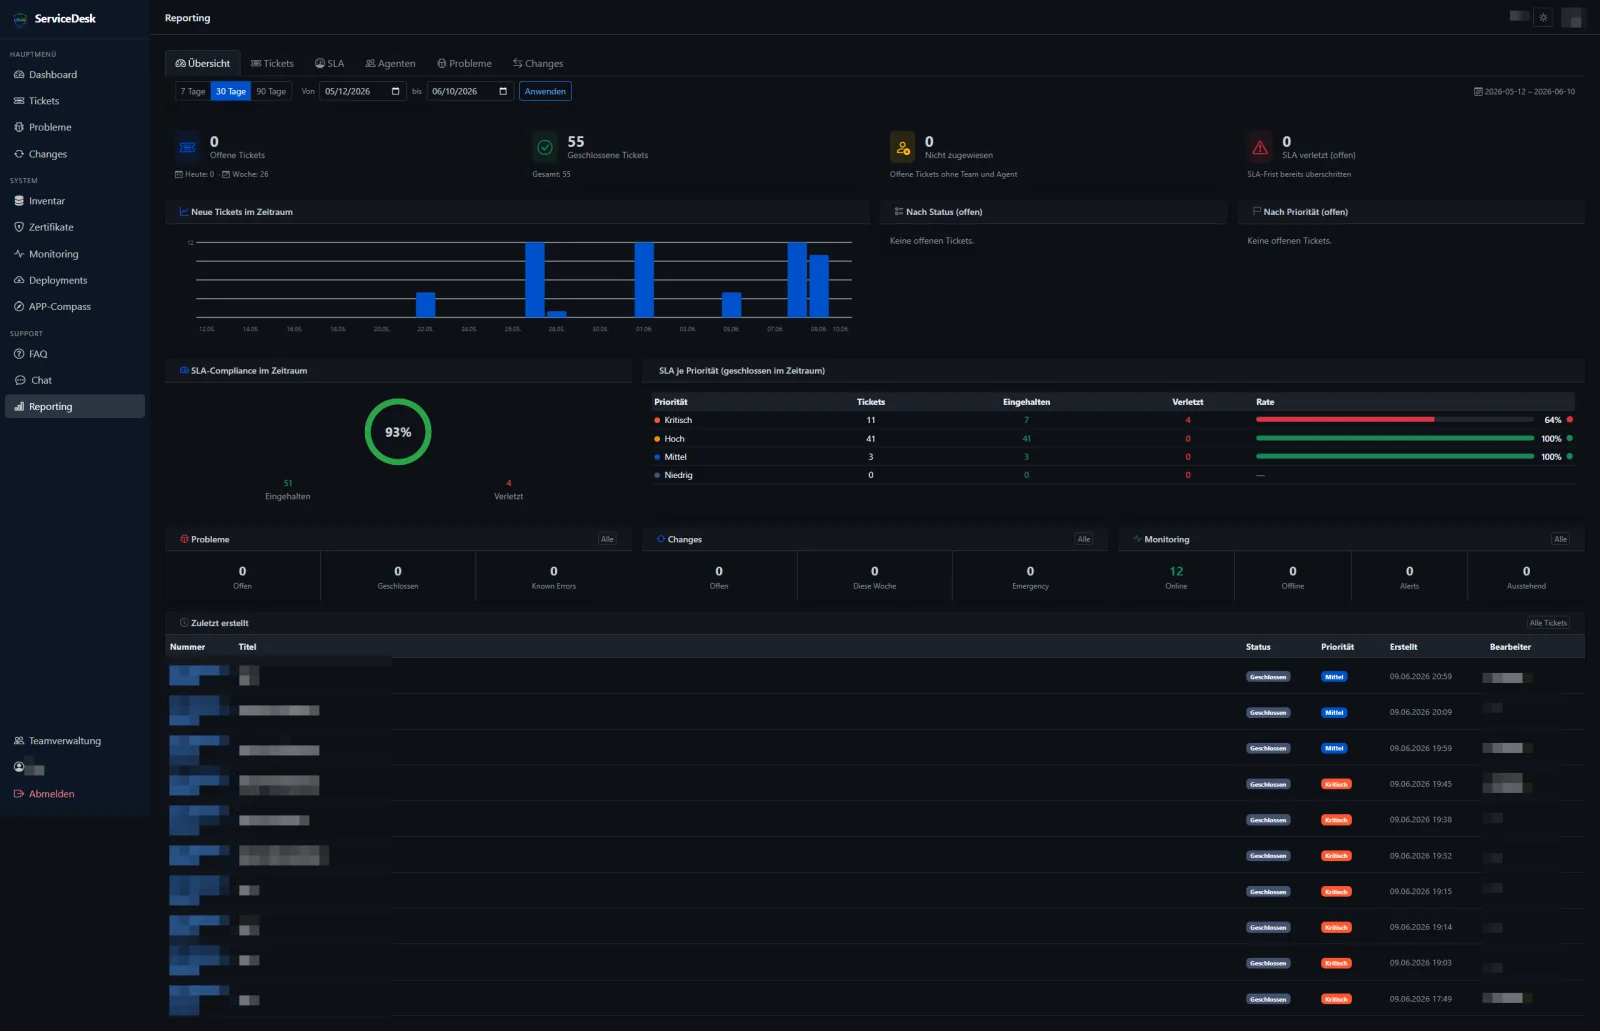Click the Emergency count in Changes panel

pyautogui.click(x=1030, y=572)
